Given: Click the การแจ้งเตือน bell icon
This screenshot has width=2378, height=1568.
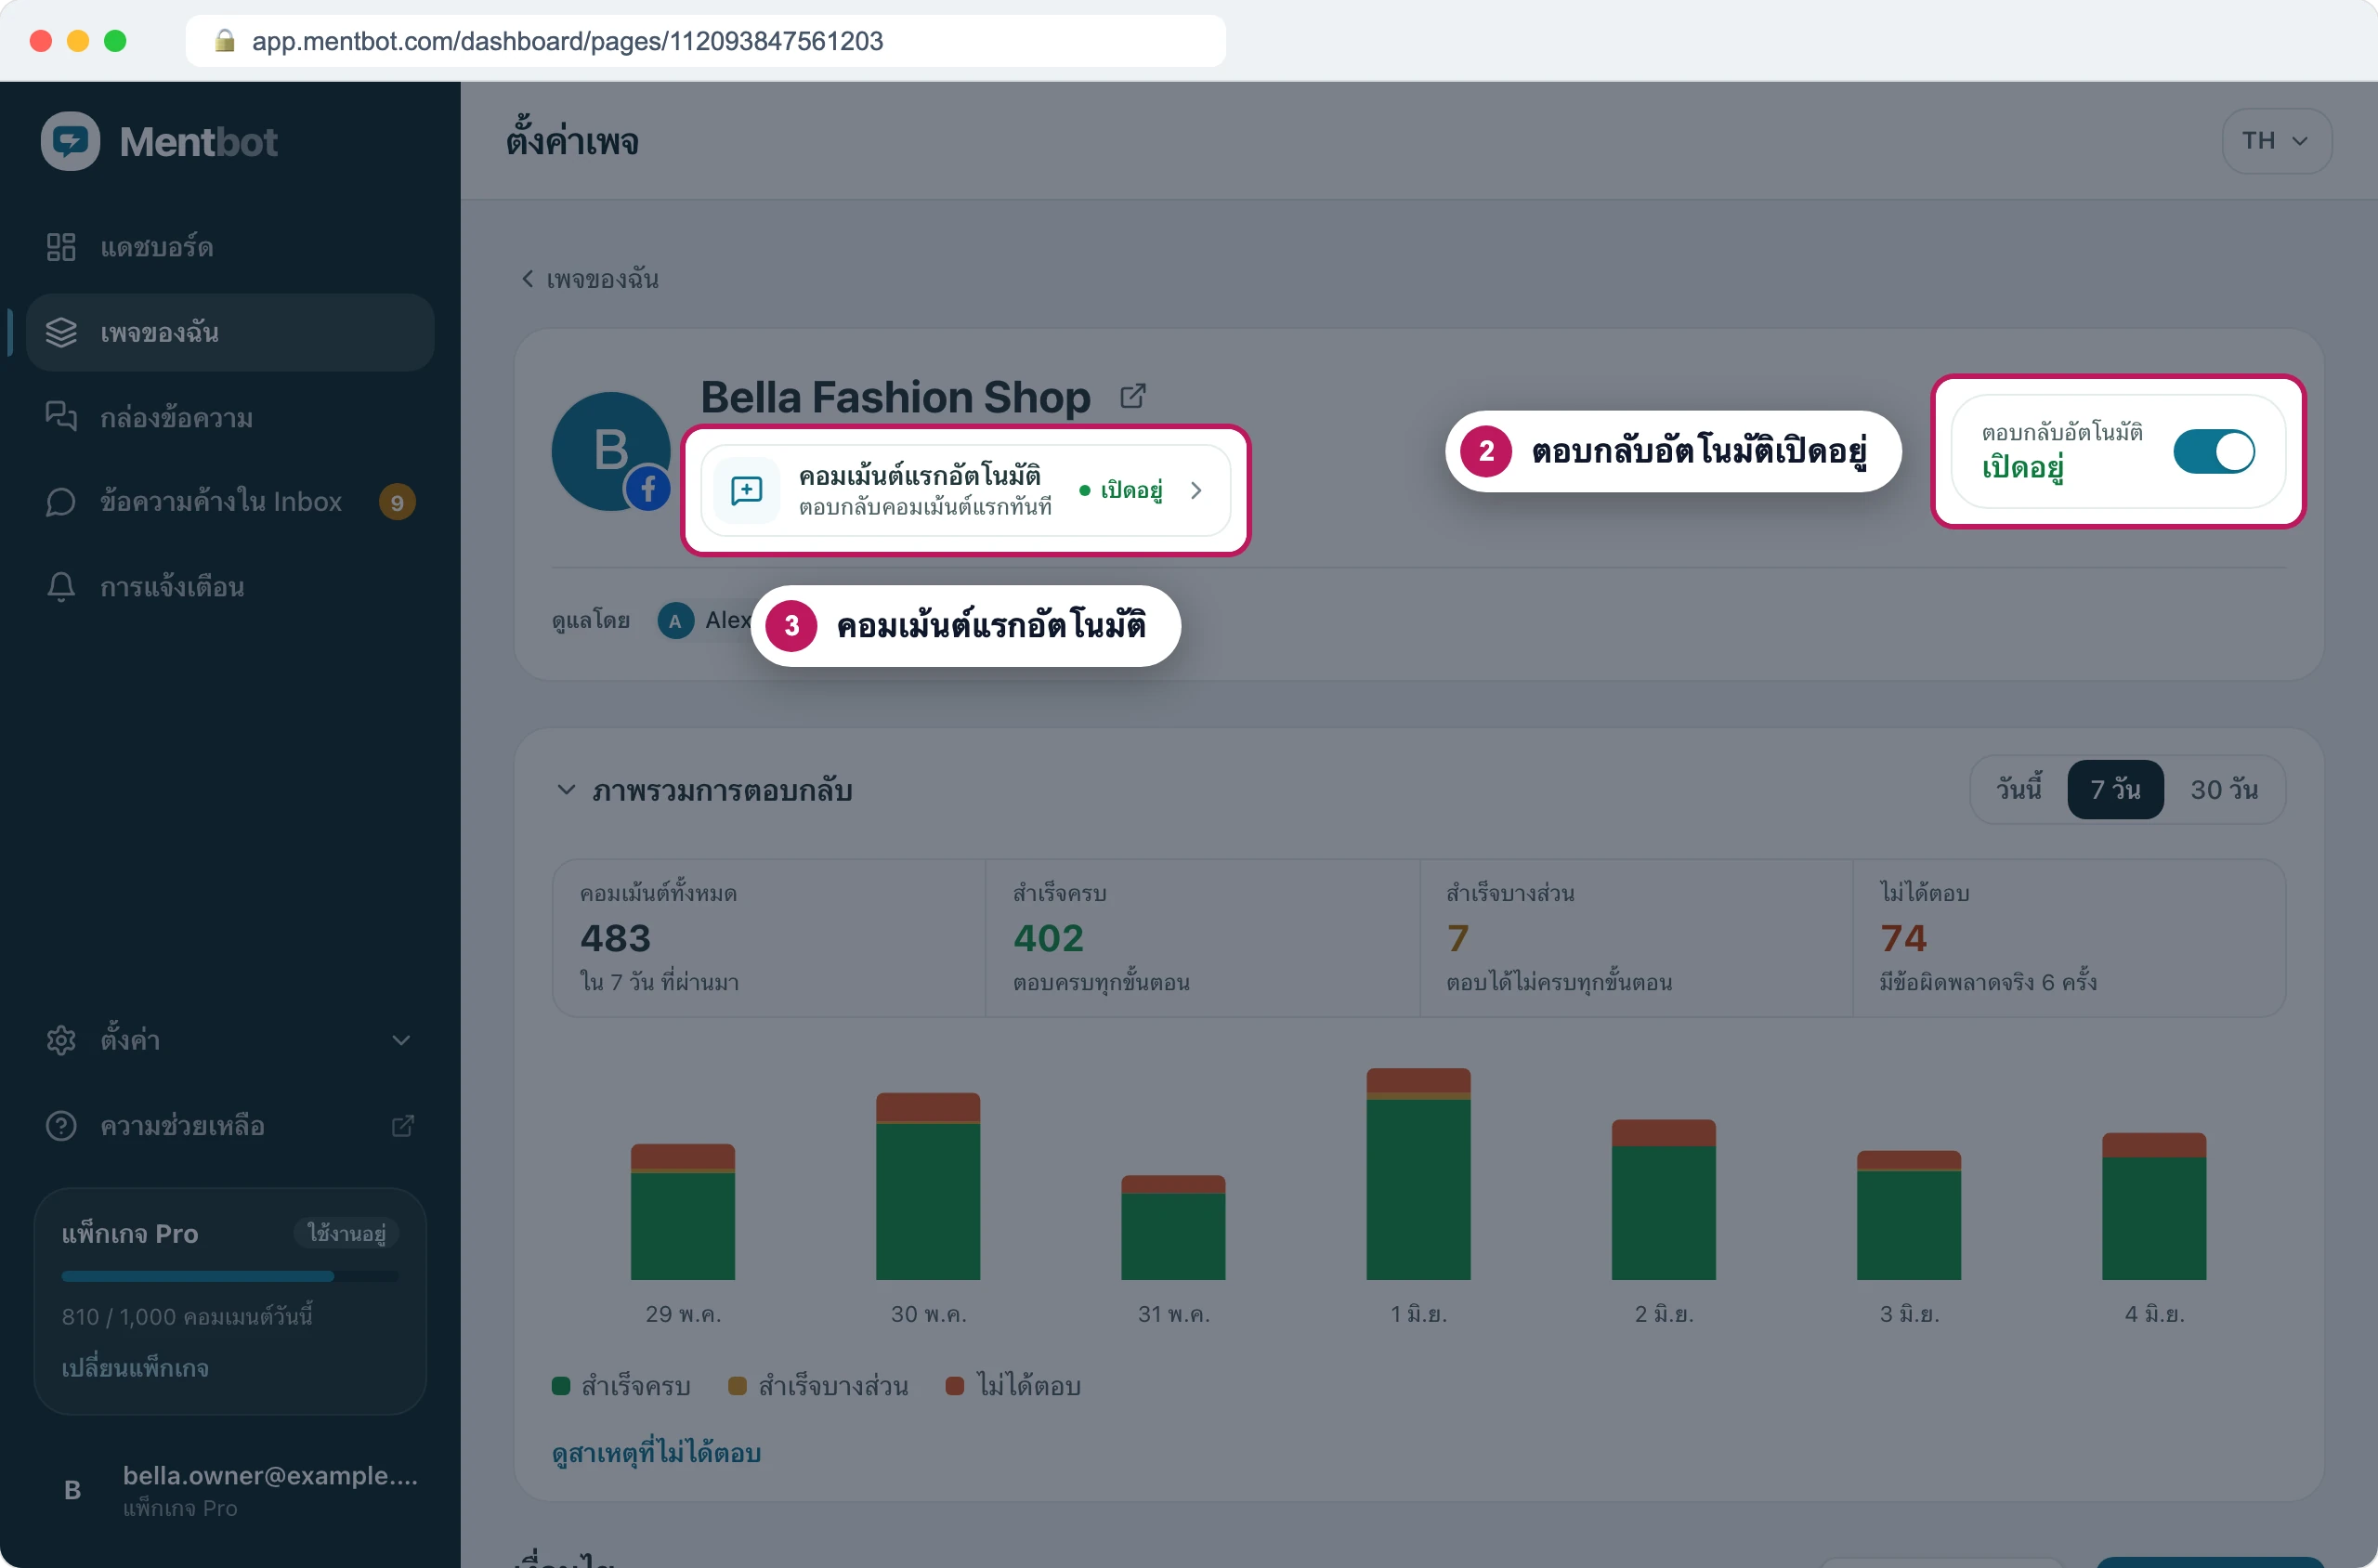Looking at the screenshot, I should pyautogui.click(x=61, y=587).
